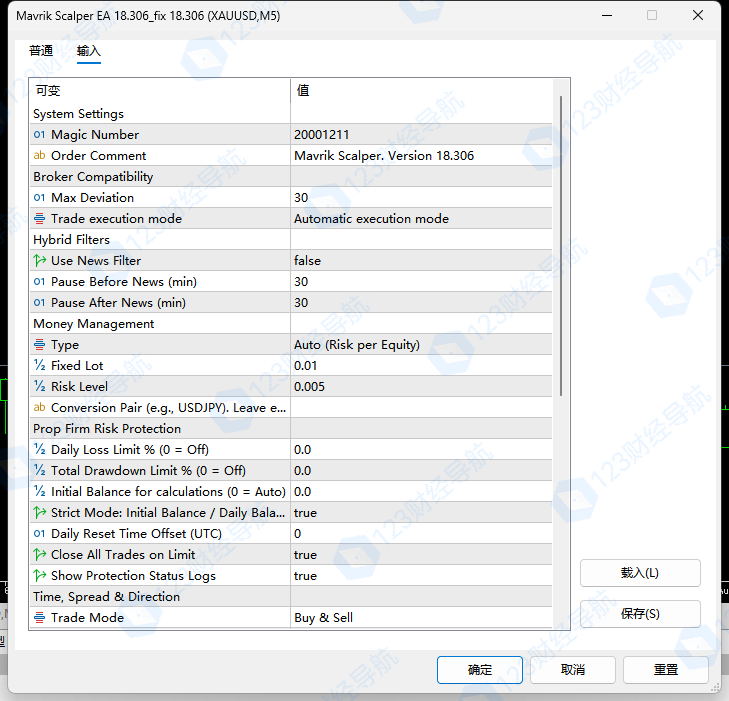729x701 pixels.
Task: Close the Mavrik Scalper EA dialog
Action: pyautogui.click(x=698, y=15)
